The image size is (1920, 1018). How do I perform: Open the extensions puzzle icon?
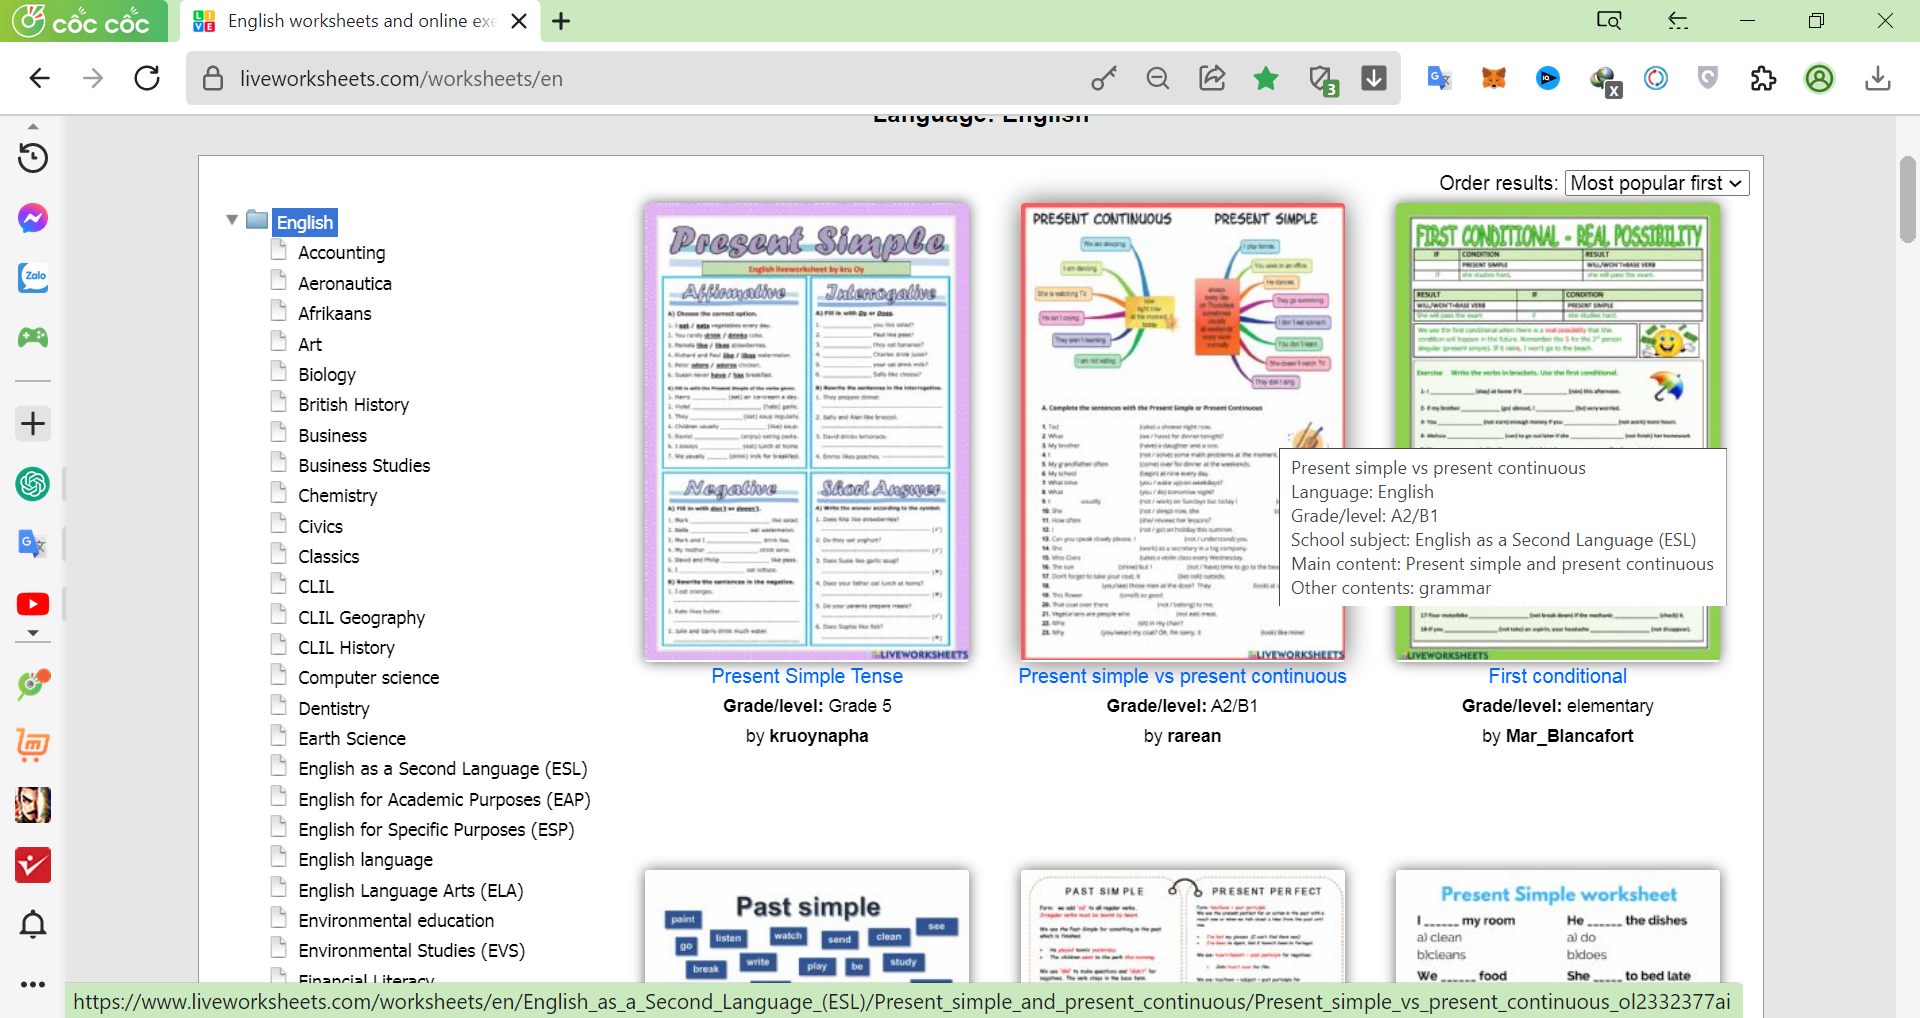click(1763, 78)
